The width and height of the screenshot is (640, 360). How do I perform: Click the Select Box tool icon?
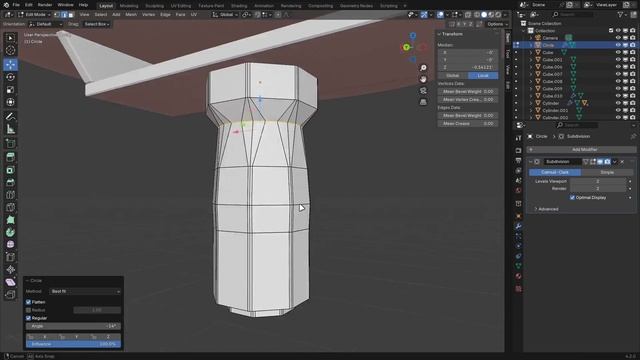pyautogui.click(x=11, y=38)
